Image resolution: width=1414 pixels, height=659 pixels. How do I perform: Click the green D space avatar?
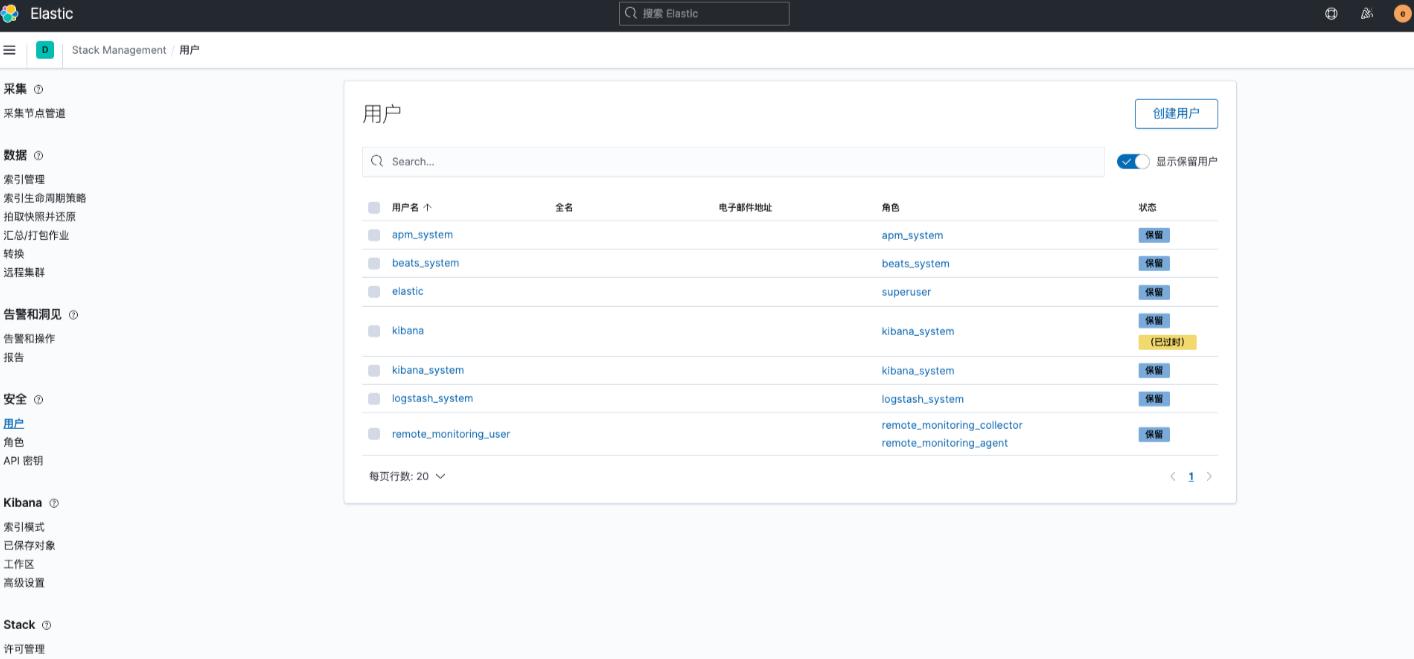(45, 50)
